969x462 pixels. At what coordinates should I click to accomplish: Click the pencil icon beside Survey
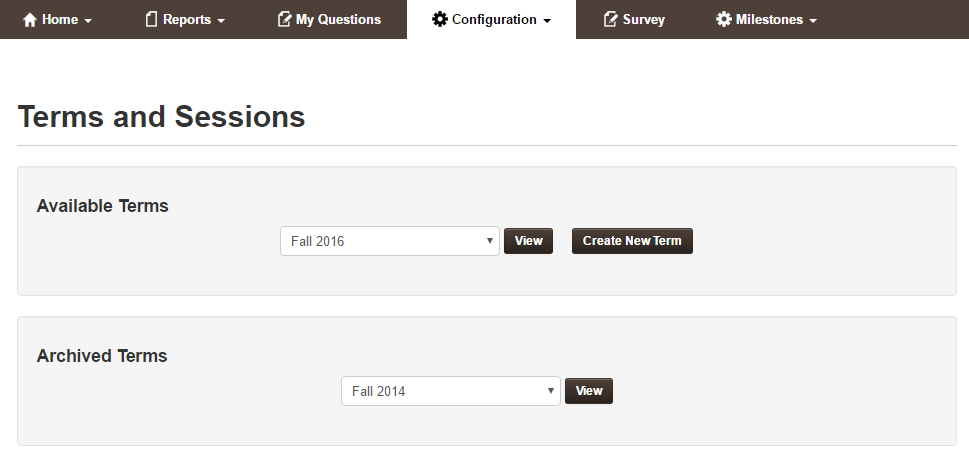pyautogui.click(x=610, y=19)
